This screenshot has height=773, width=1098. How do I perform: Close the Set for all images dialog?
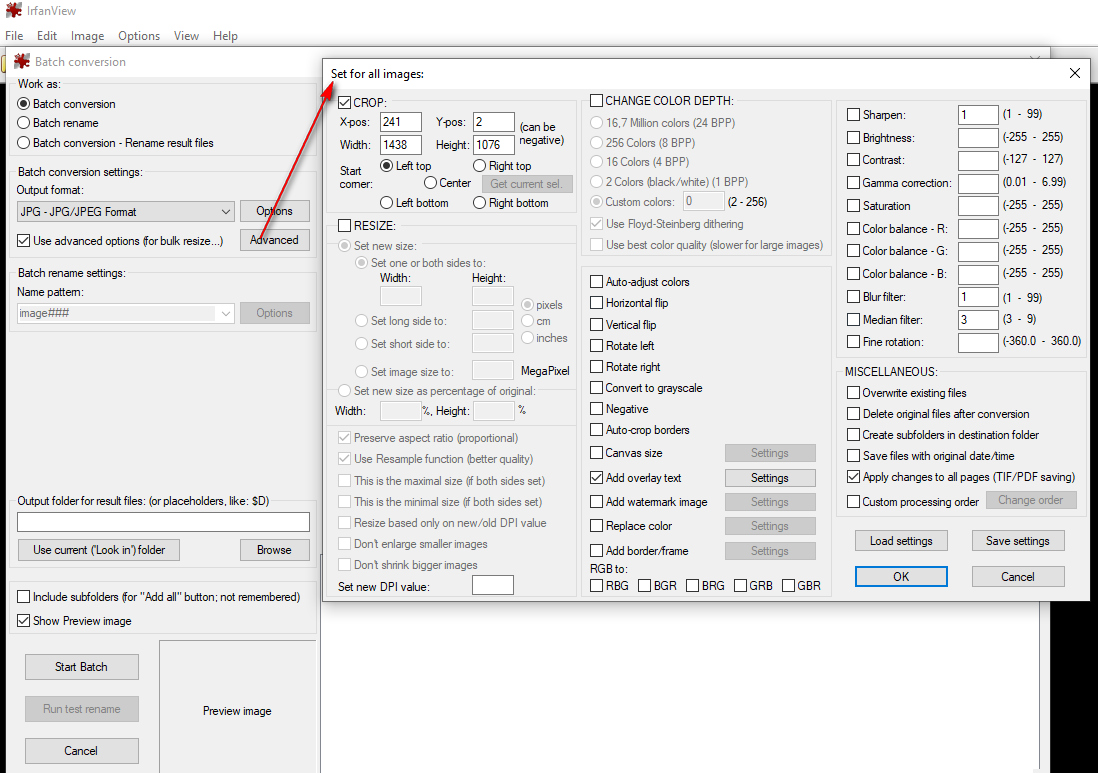click(1075, 73)
